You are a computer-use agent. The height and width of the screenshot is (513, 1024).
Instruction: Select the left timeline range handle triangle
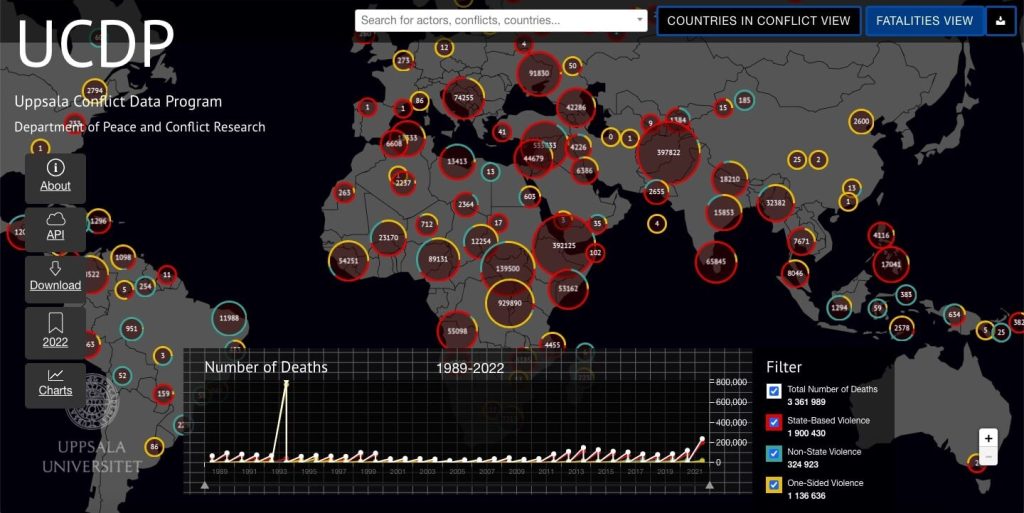click(204, 485)
